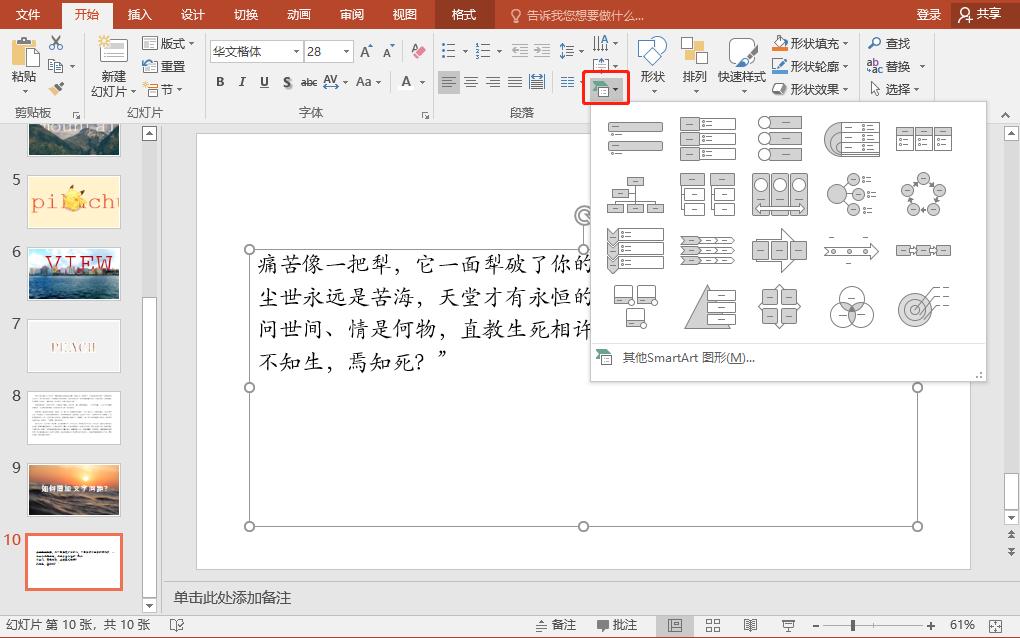Click the 共享 button top right
The height and width of the screenshot is (638, 1020).
pyautogui.click(x=979, y=15)
